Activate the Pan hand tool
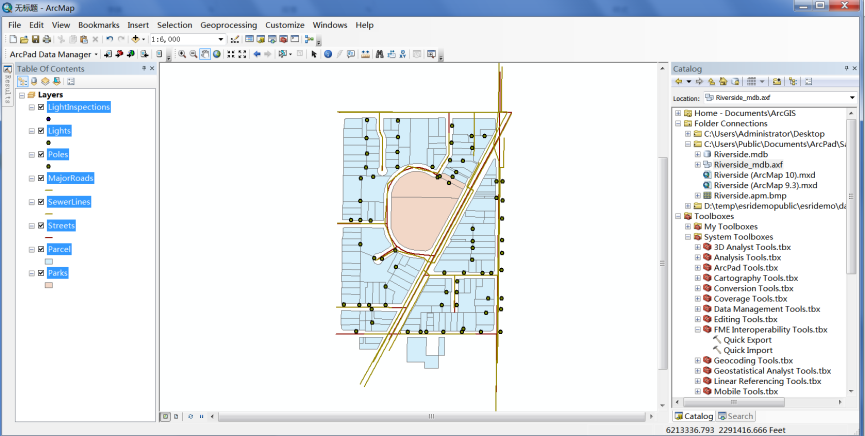 [x=205, y=54]
